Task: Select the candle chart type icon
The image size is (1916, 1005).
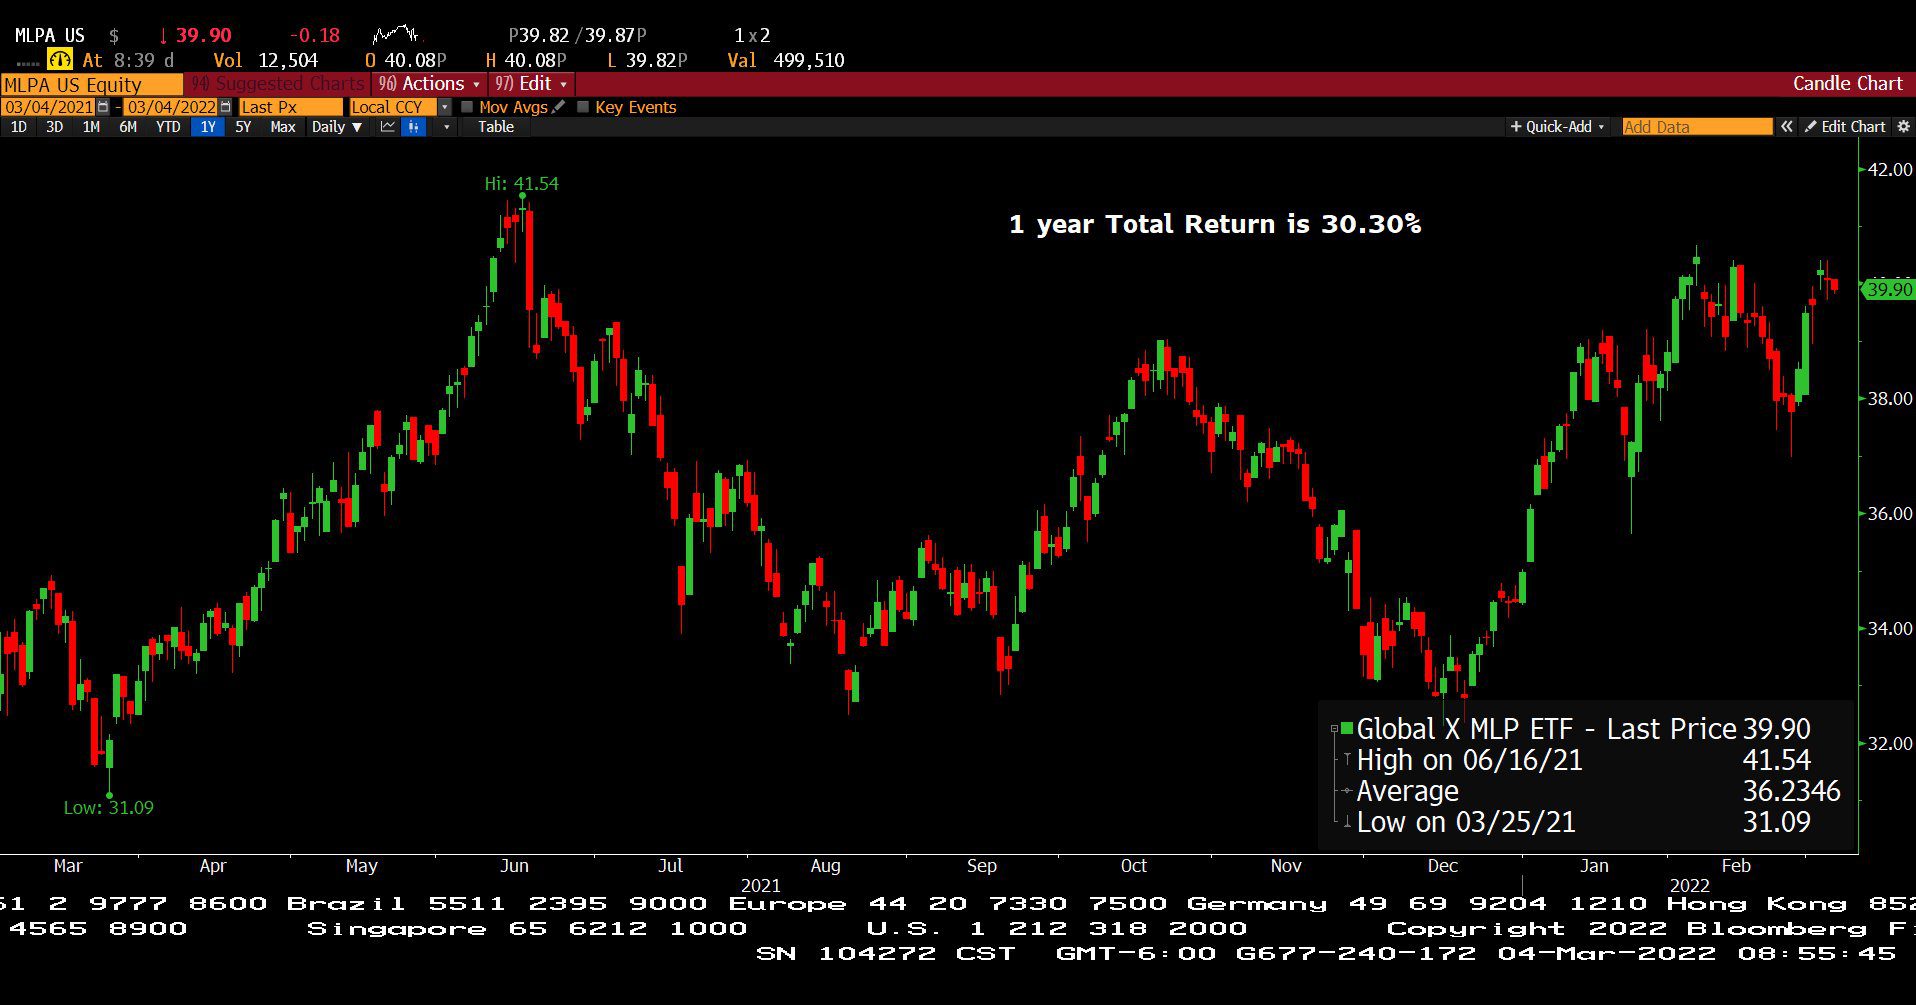Action: tap(414, 127)
